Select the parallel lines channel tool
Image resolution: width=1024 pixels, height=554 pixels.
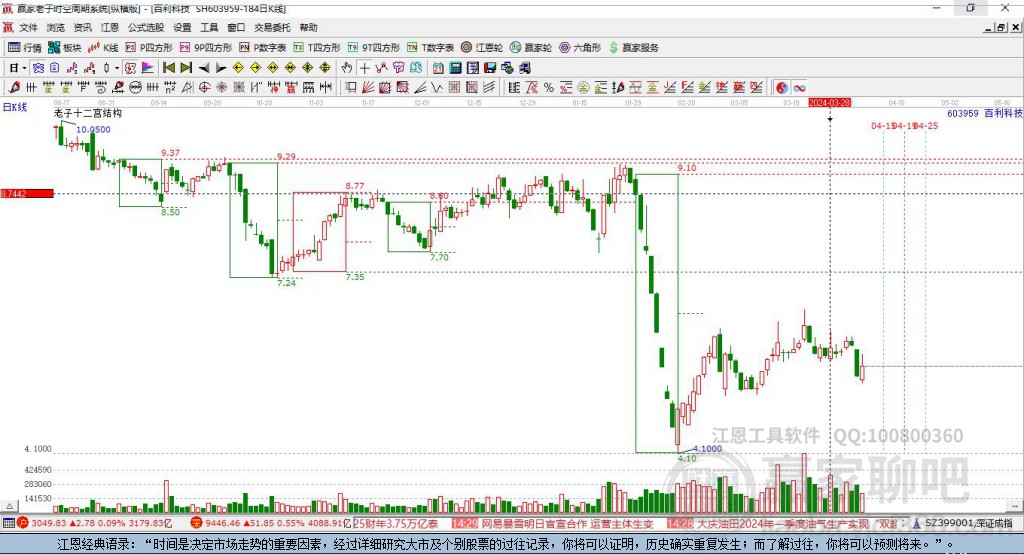[489, 87]
